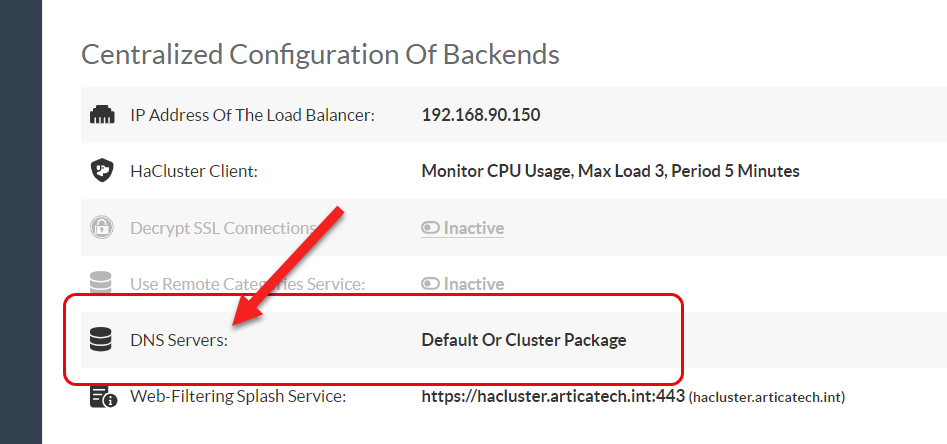Edit the Monitor CPU Usage setting value
This screenshot has width=947, height=444.
(x=610, y=171)
